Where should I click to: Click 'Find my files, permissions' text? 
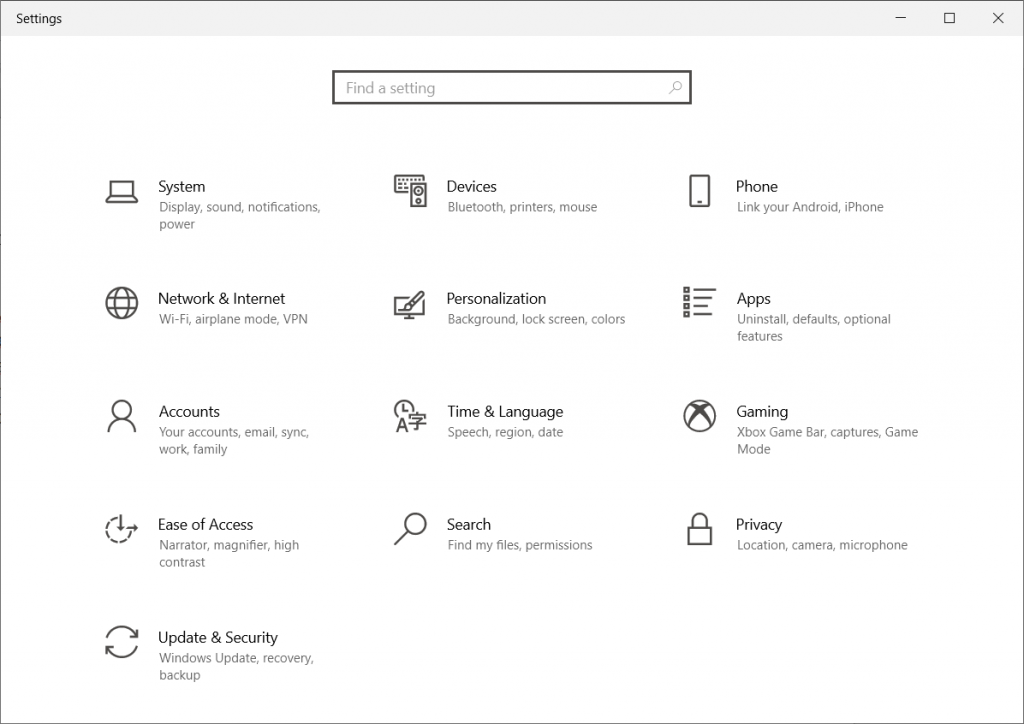[520, 545]
